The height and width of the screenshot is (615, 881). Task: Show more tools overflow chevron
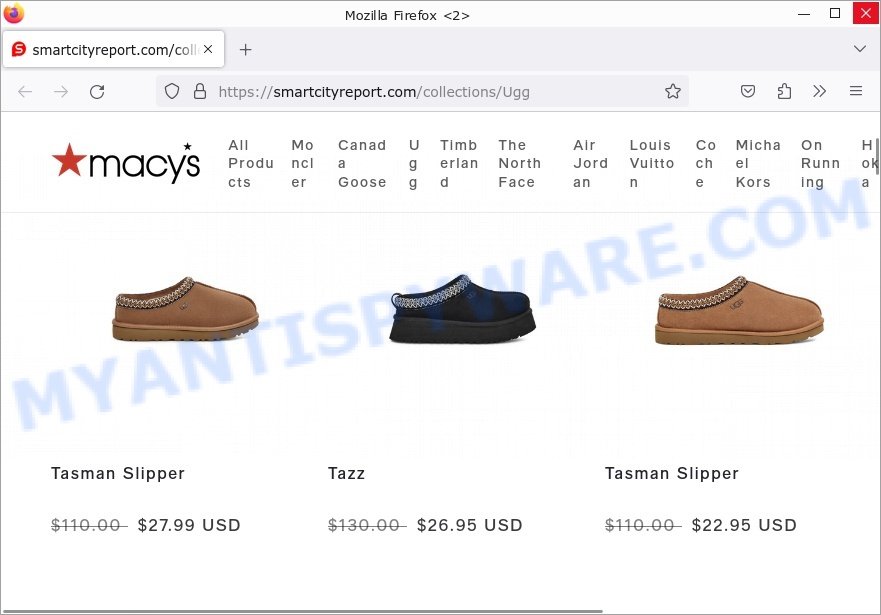click(x=820, y=91)
